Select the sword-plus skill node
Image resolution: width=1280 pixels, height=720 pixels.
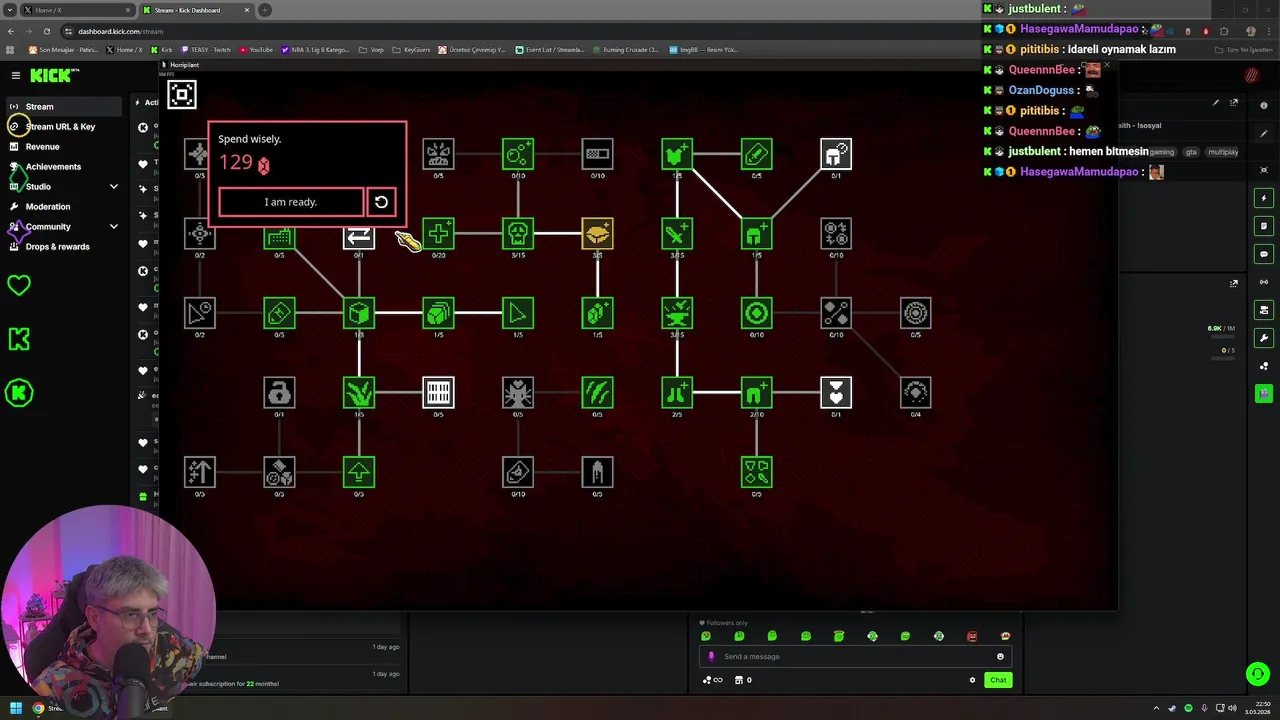677,234
